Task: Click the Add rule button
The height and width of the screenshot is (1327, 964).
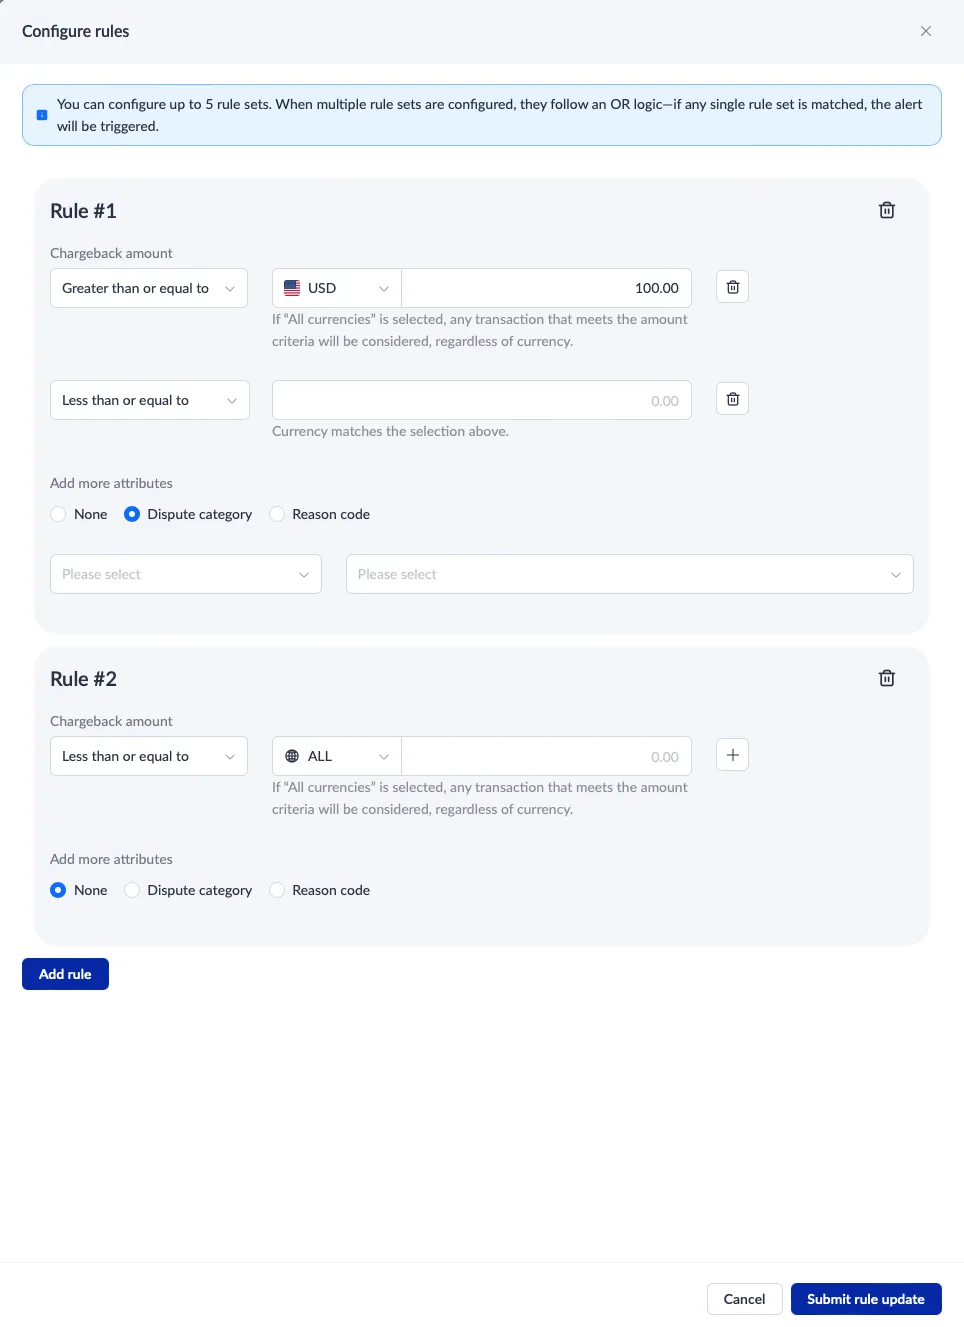Action: tap(65, 974)
